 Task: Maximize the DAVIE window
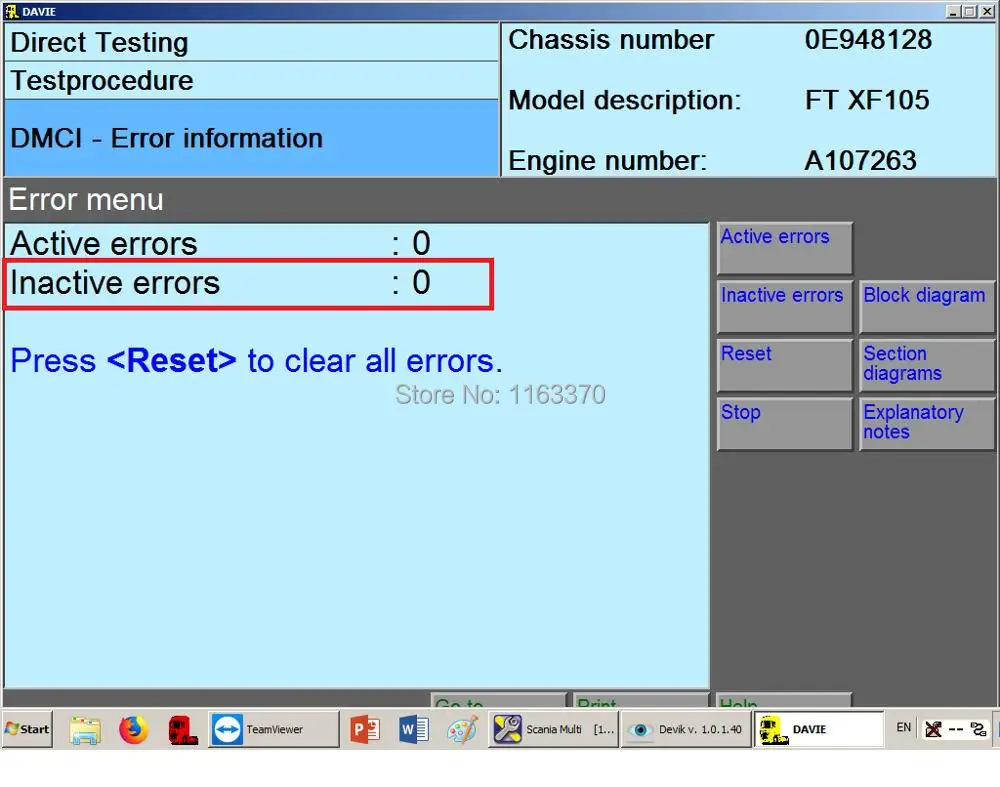pyautogui.click(x=969, y=11)
